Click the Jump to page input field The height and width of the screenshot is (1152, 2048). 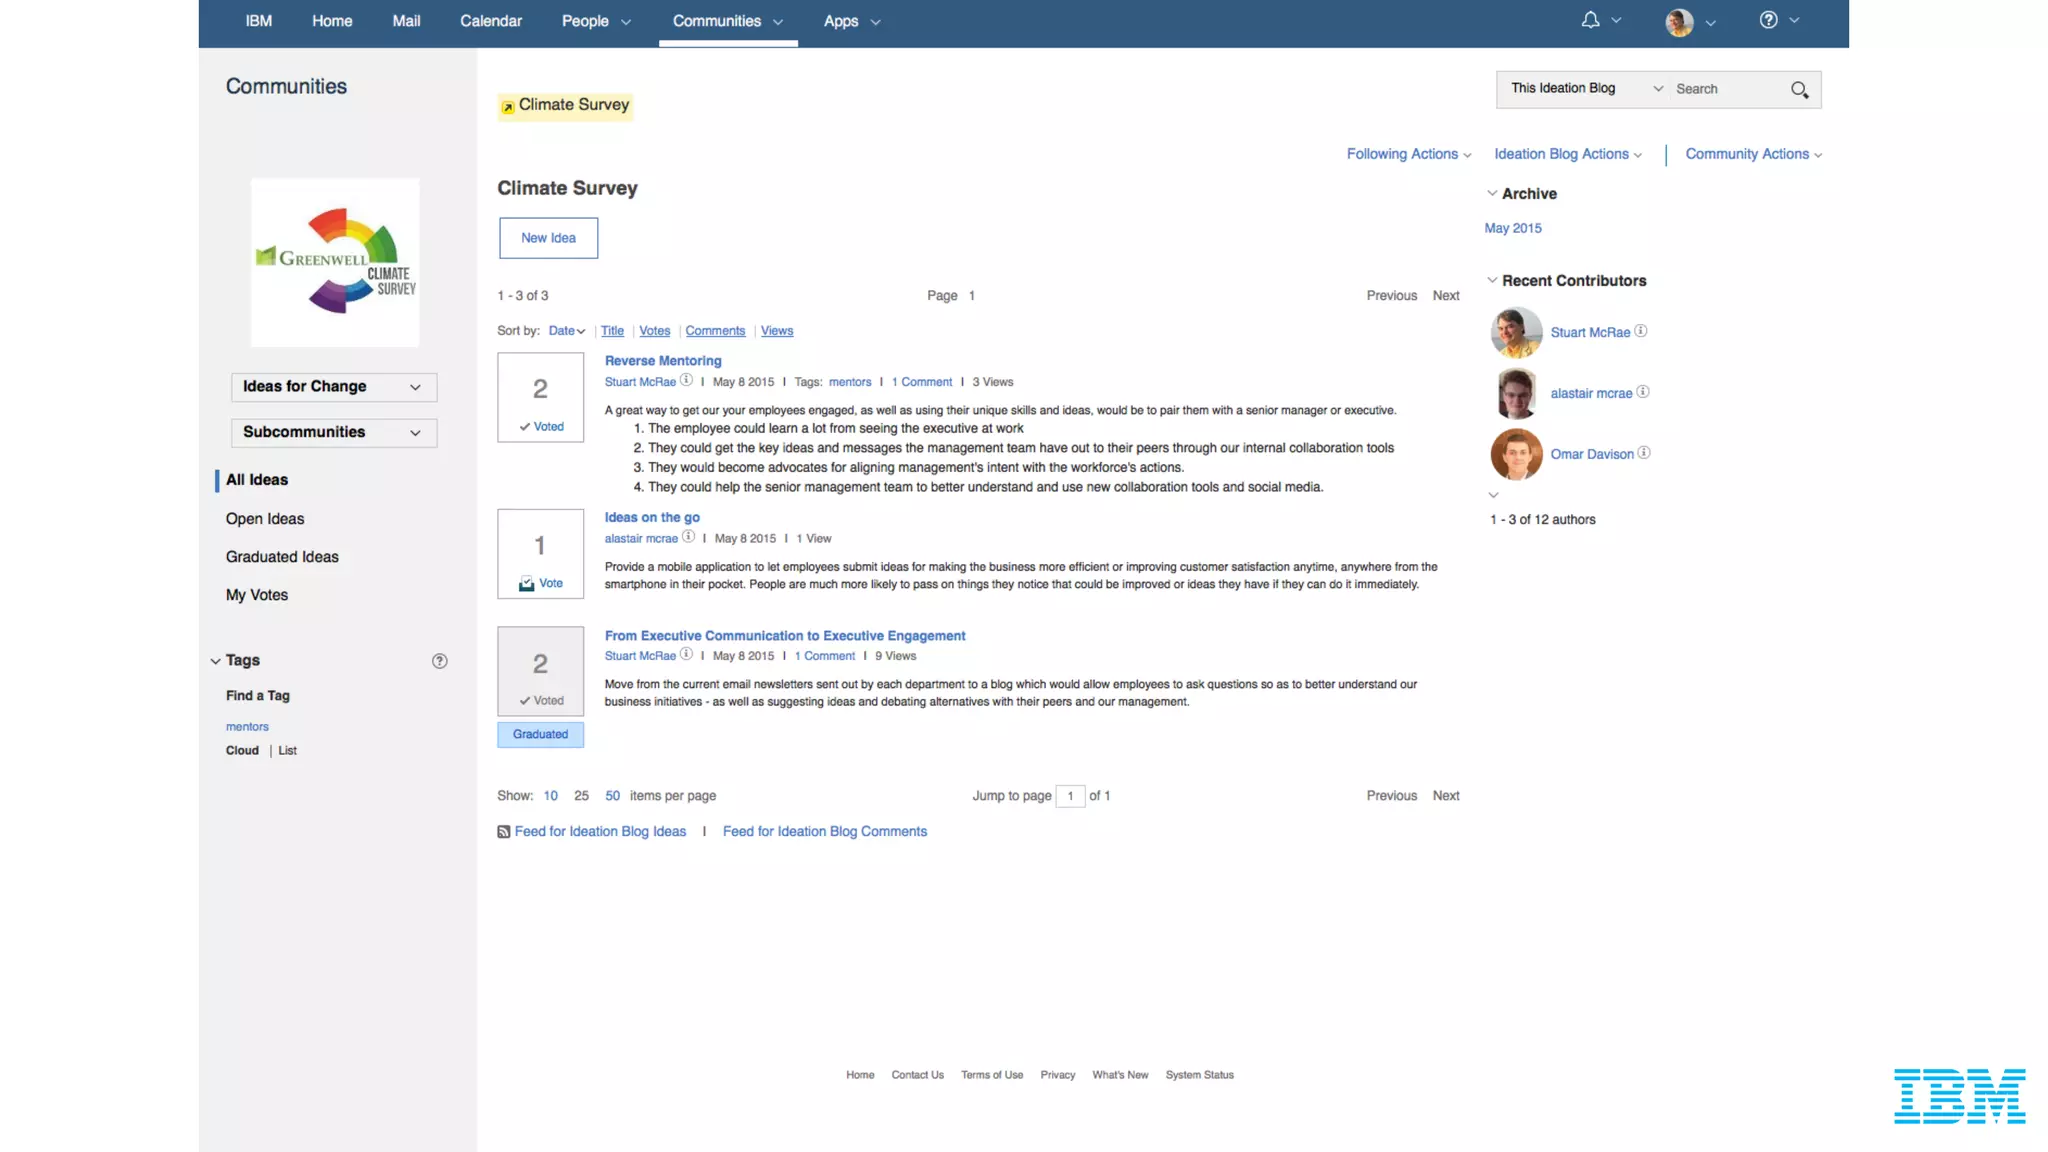point(1070,796)
